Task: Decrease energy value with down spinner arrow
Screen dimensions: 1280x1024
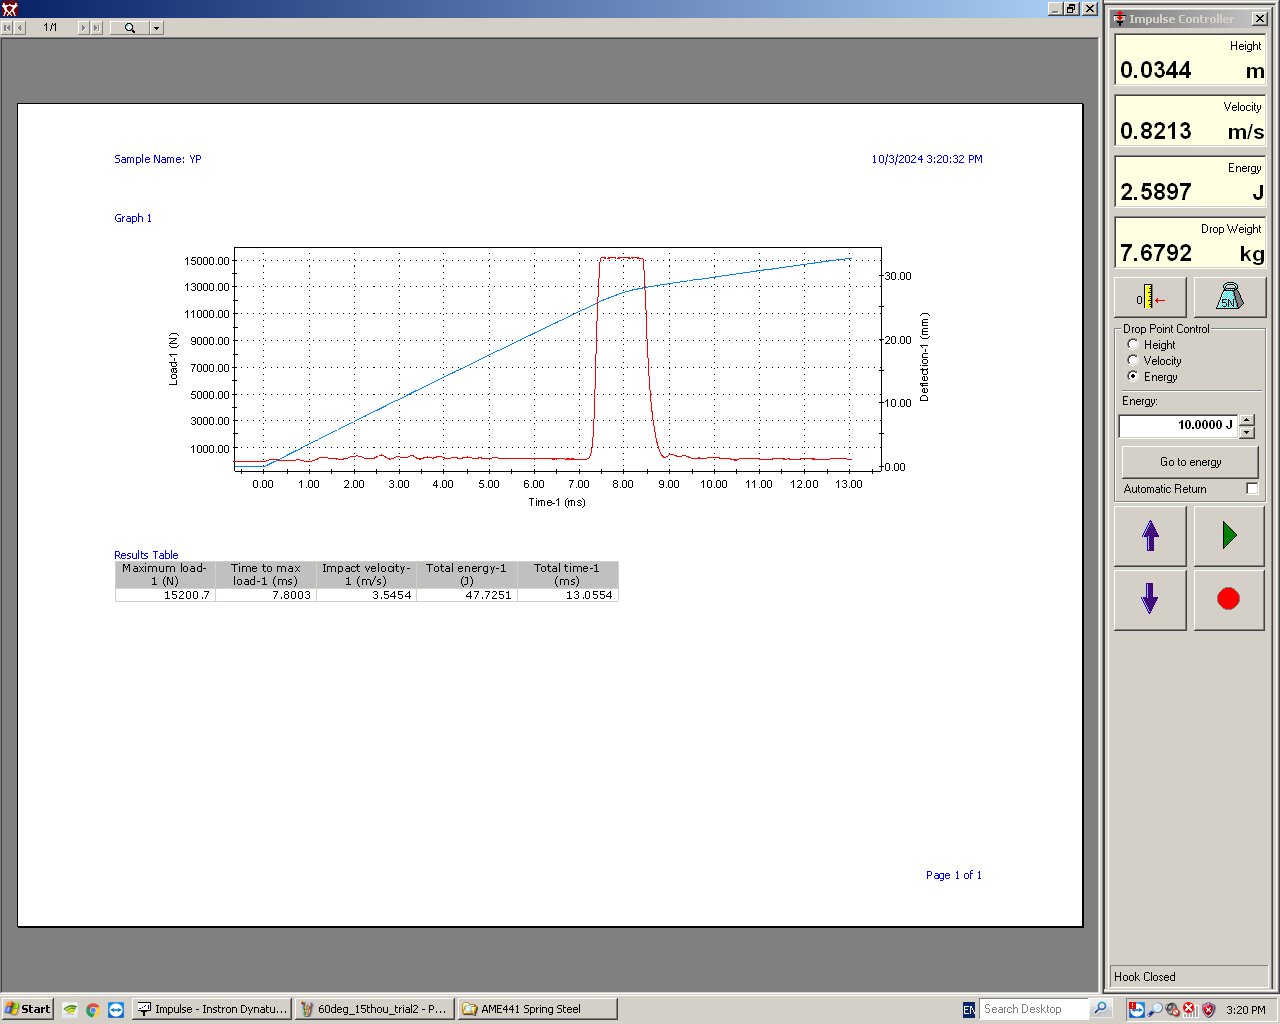Action: (1247, 432)
